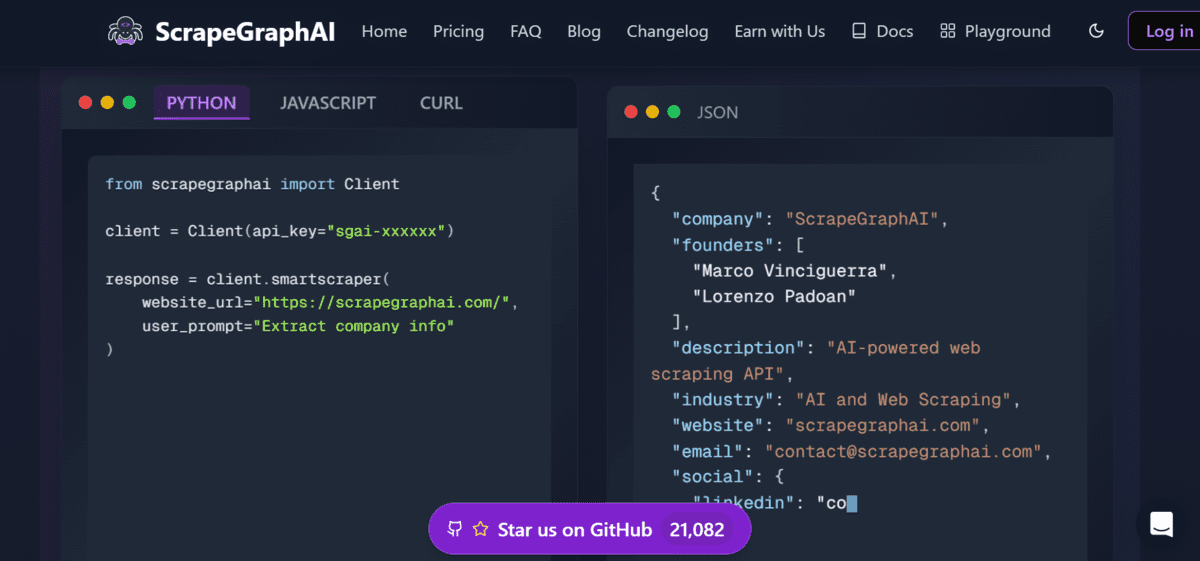This screenshot has width=1200, height=561.
Task: Switch to the CURL code tab
Action: (x=441, y=103)
